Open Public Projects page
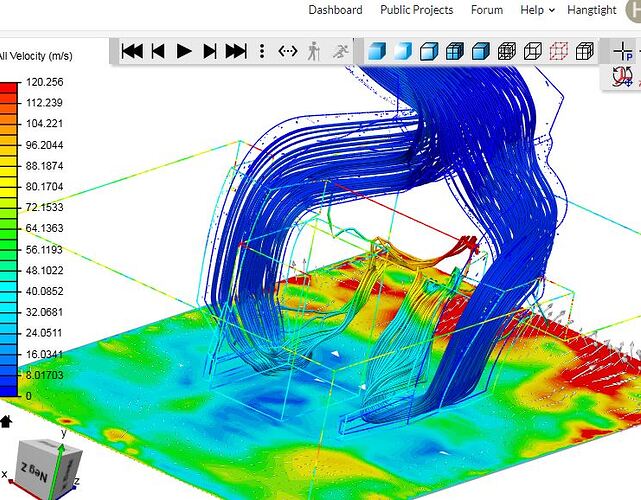The image size is (641, 500). click(x=417, y=10)
